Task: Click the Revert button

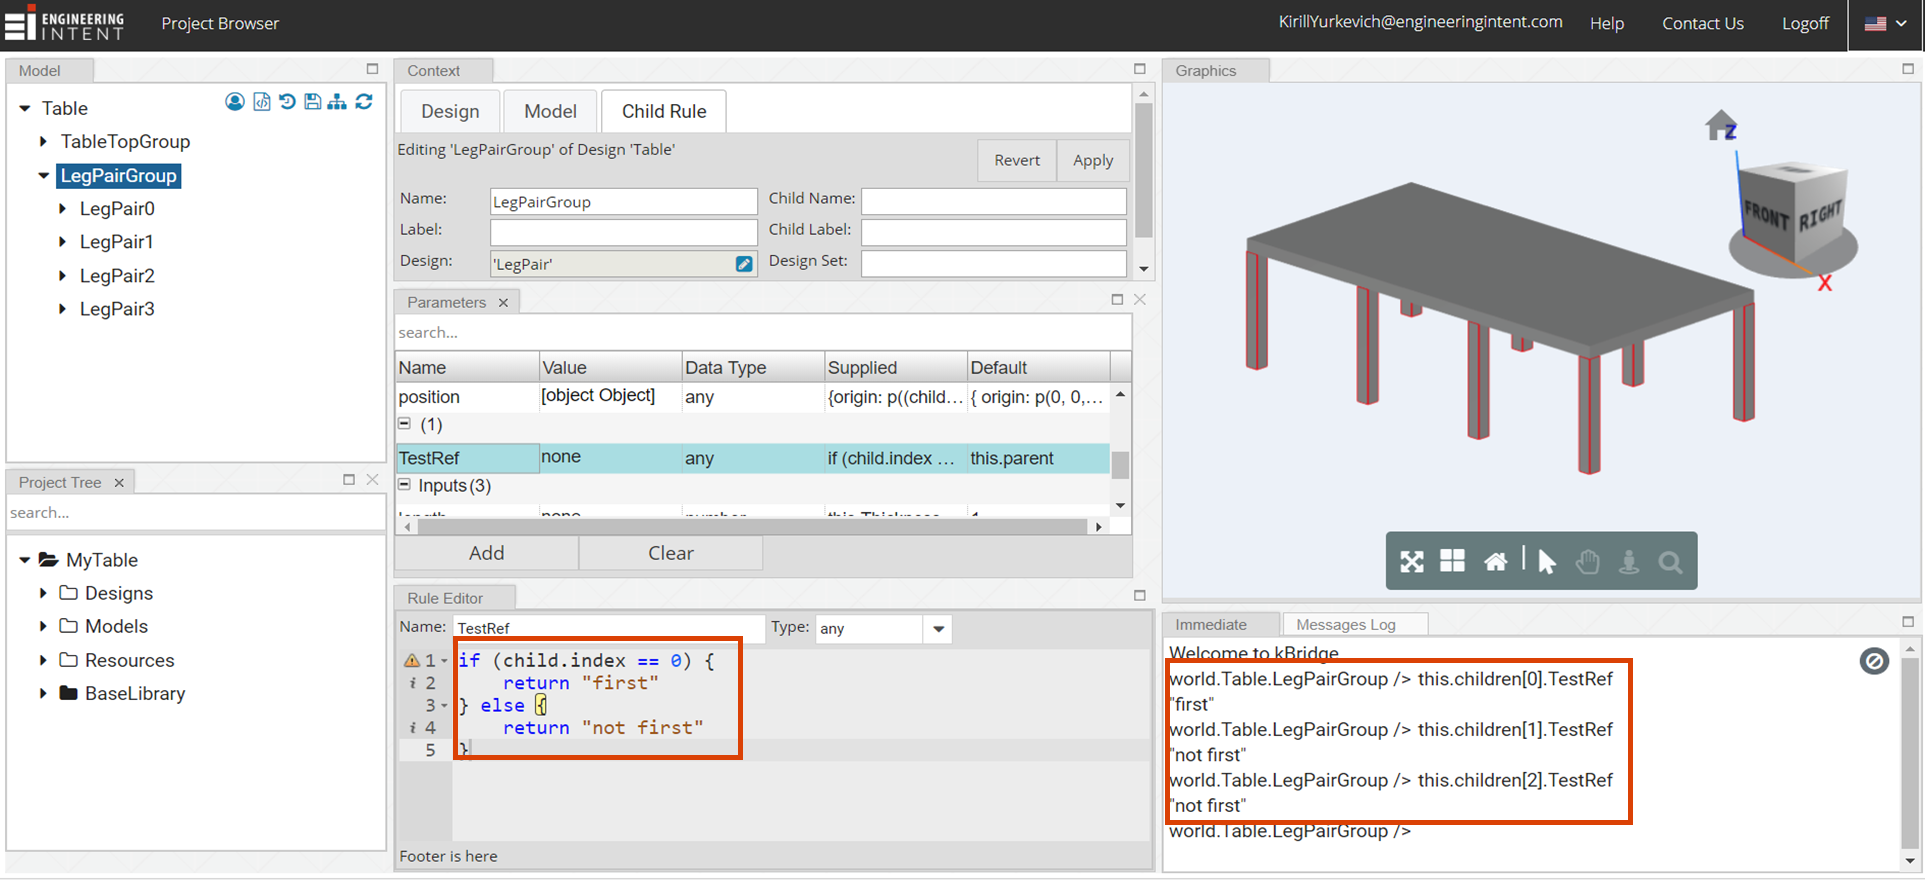Action: pyautogui.click(x=1017, y=160)
